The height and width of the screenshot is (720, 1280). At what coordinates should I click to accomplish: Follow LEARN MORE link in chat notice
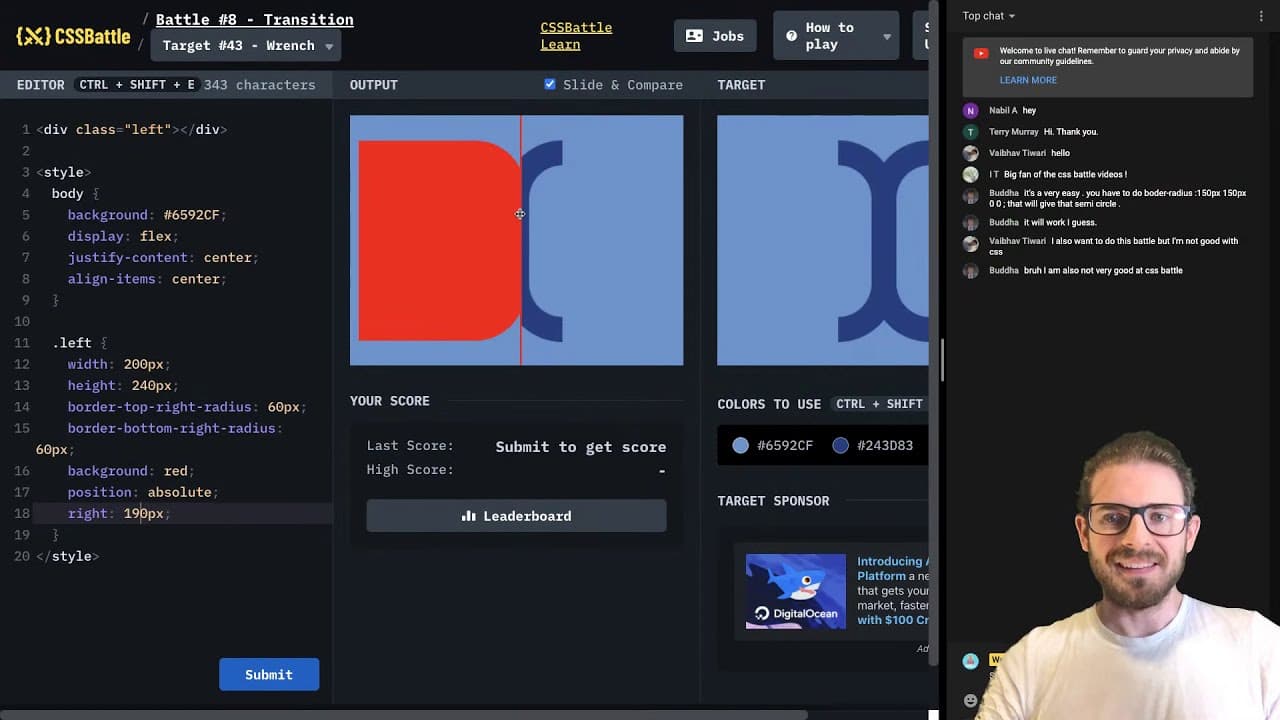[1028, 80]
